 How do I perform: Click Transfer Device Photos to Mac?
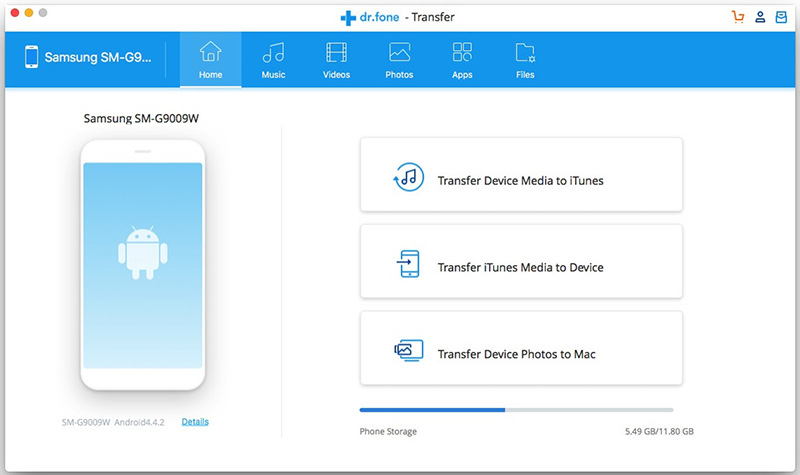tap(521, 348)
